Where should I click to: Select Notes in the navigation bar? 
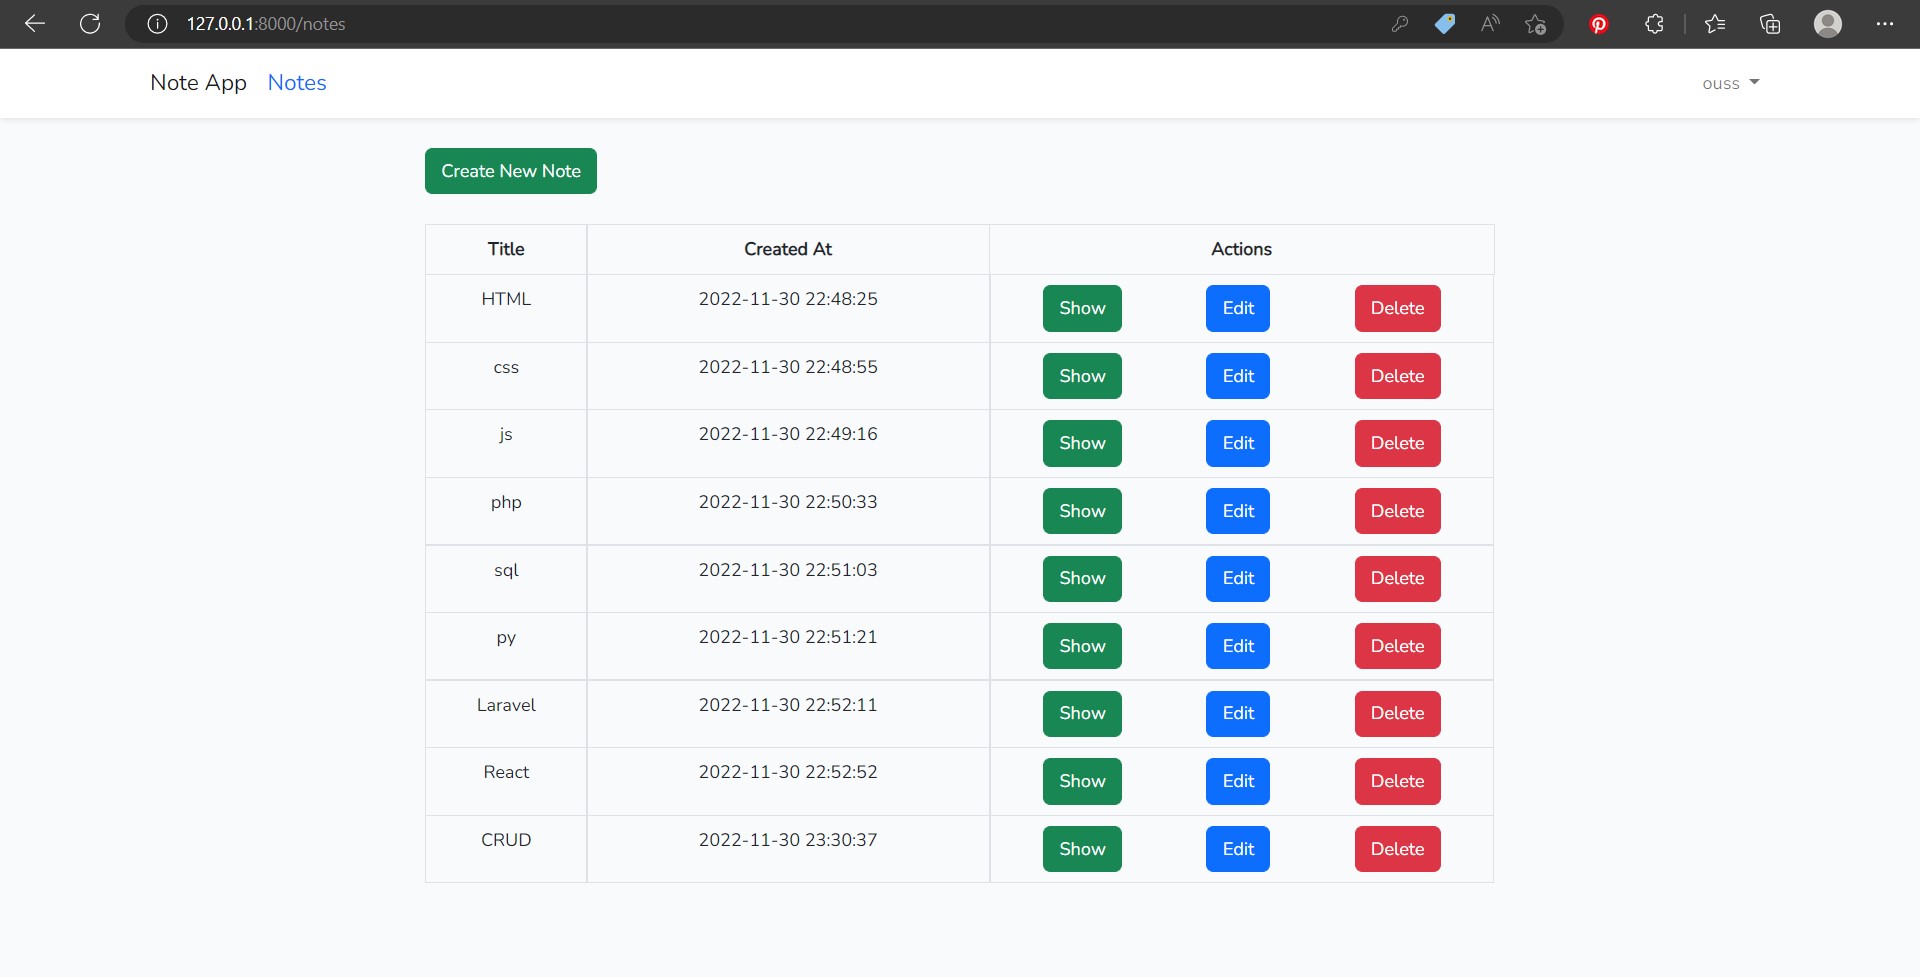tap(296, 83)
